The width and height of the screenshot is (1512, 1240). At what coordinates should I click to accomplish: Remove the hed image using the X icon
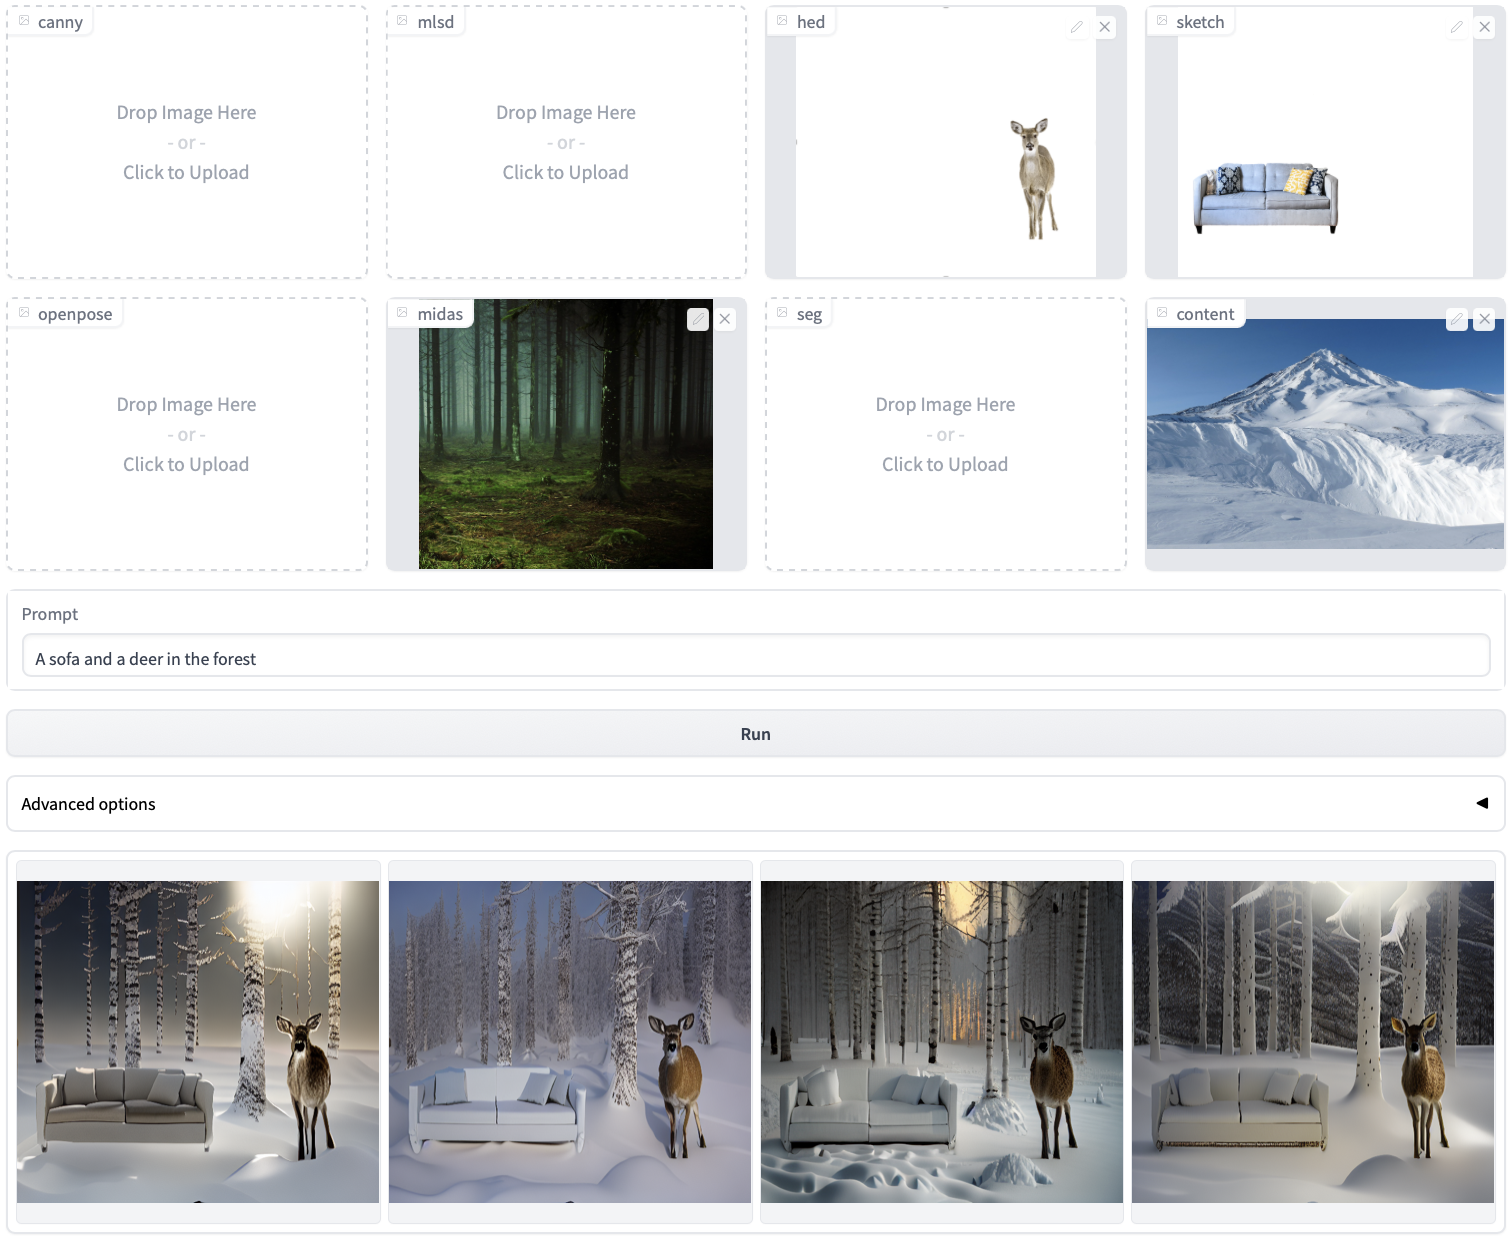click(x=1105, y=27)
